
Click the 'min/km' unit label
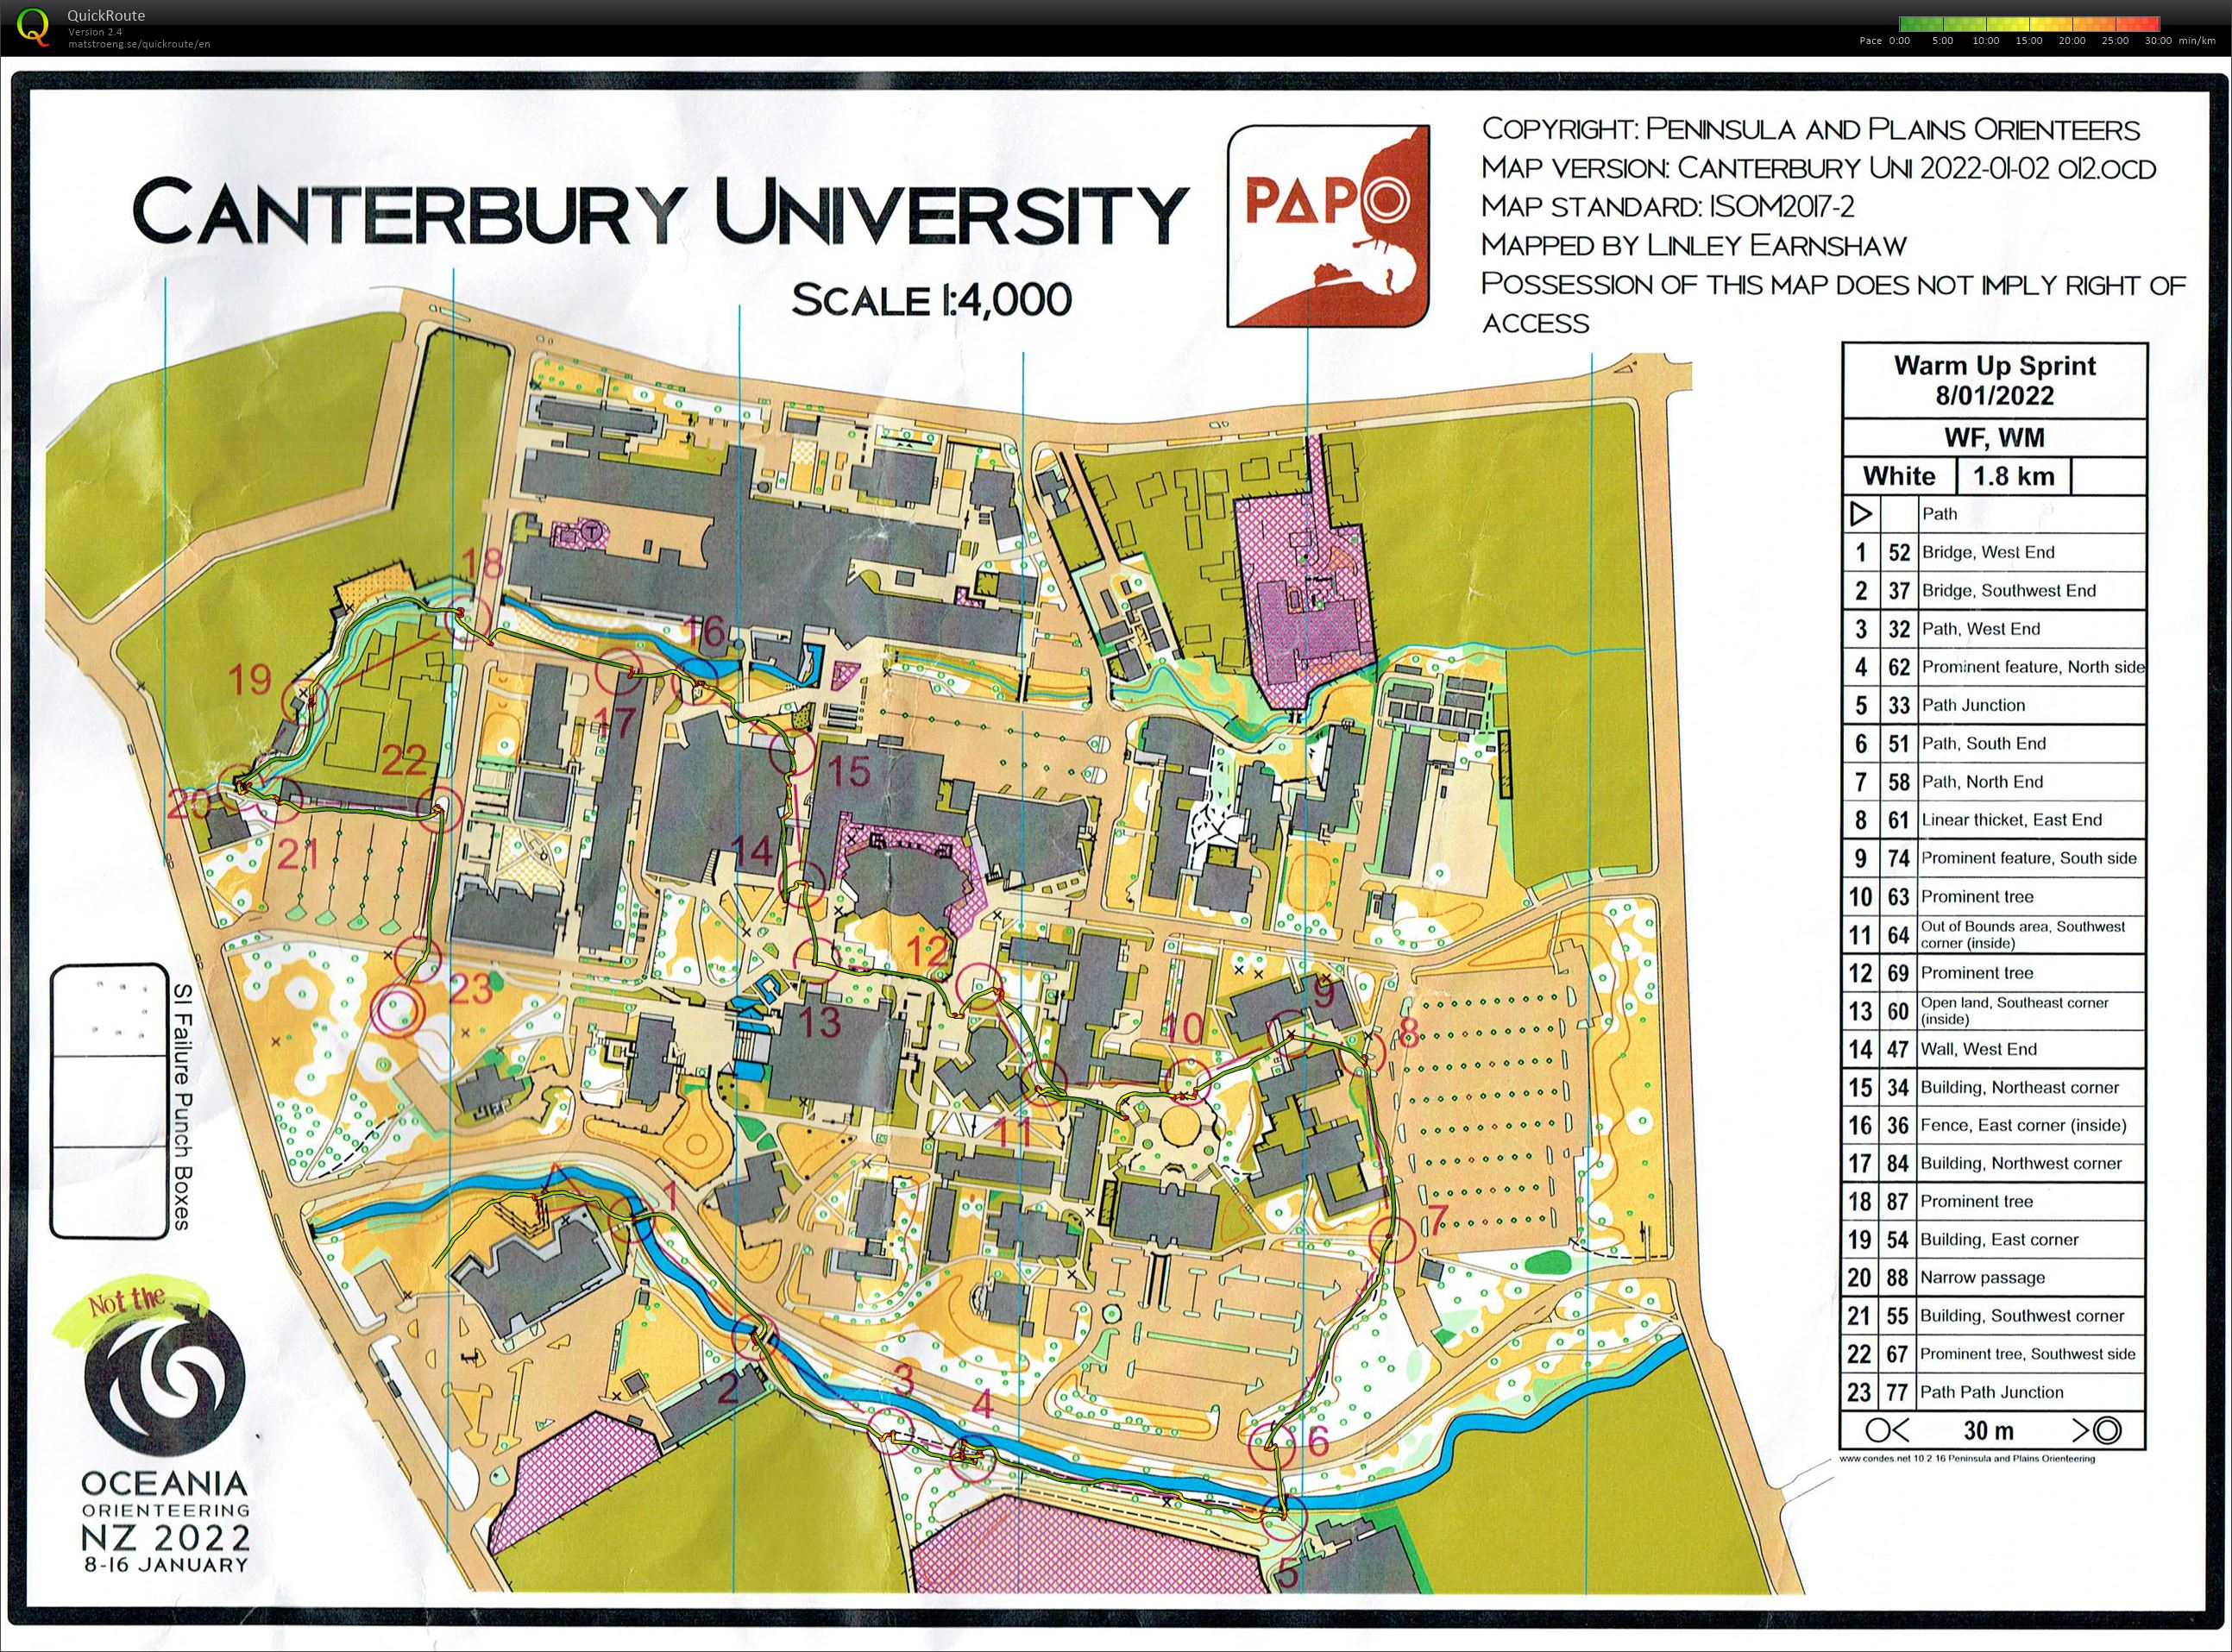2197,41
